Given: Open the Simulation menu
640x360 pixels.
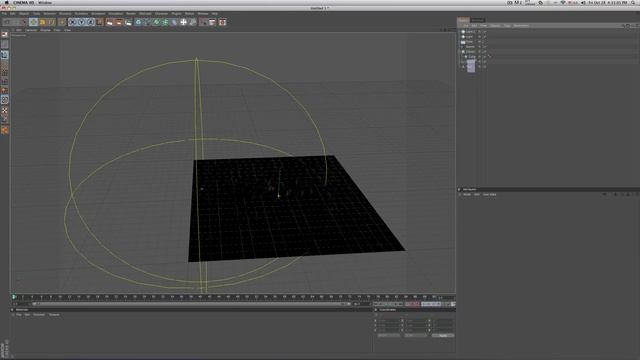Looking at the screenshot, I should [116, 13].
